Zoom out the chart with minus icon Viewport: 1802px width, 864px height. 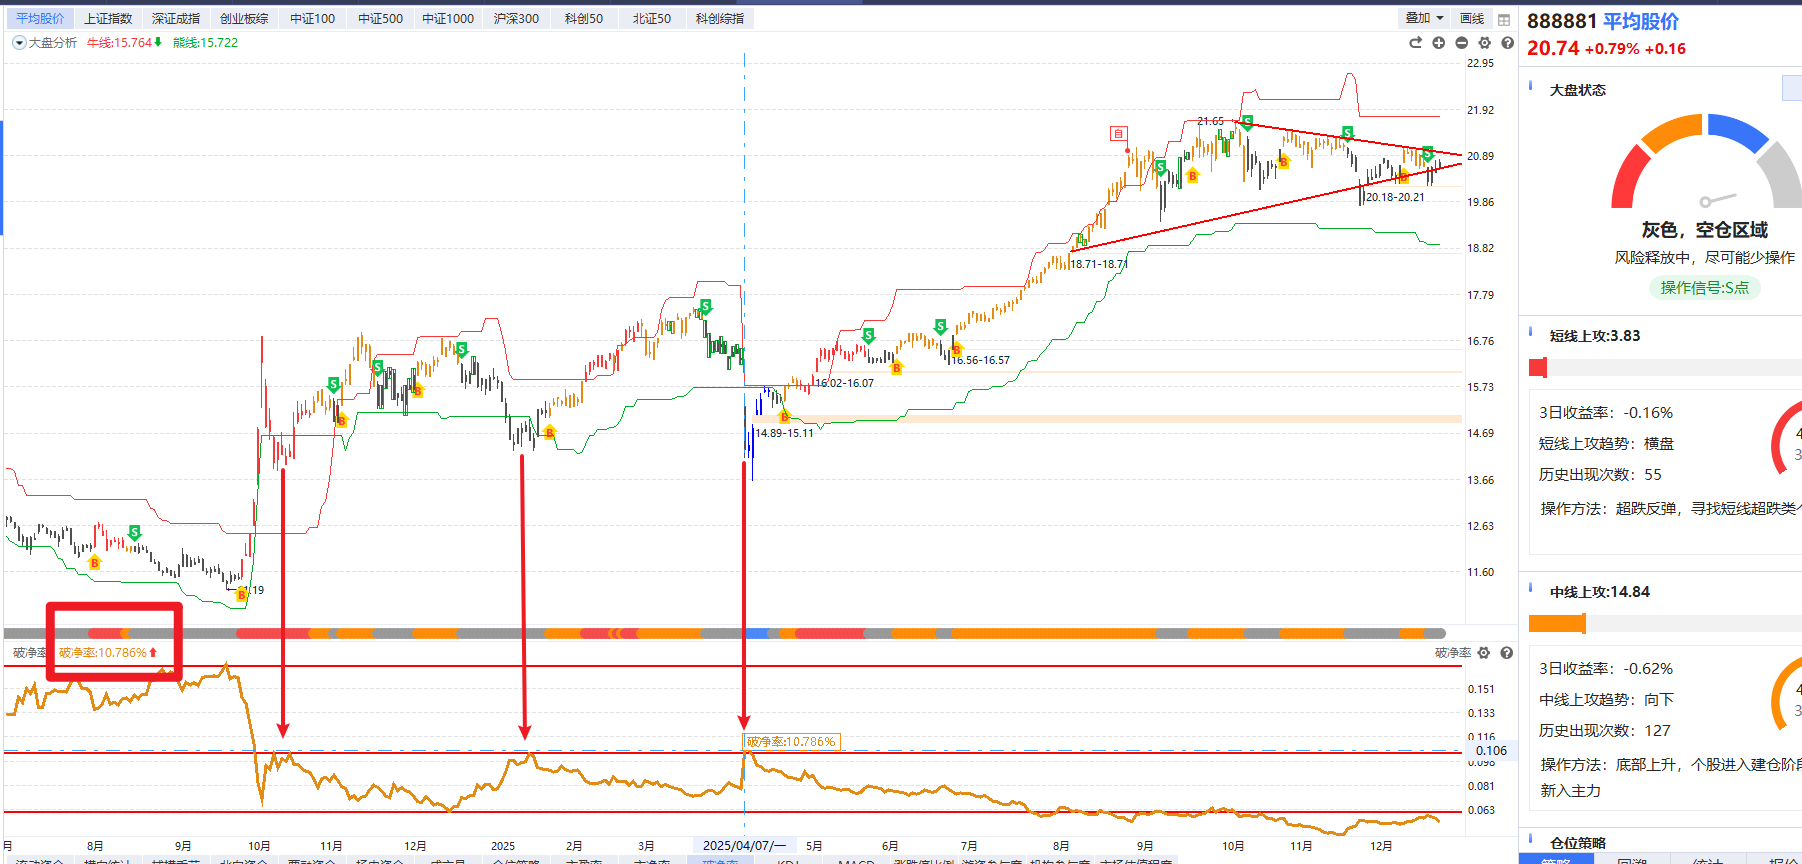pos(1461,43)
